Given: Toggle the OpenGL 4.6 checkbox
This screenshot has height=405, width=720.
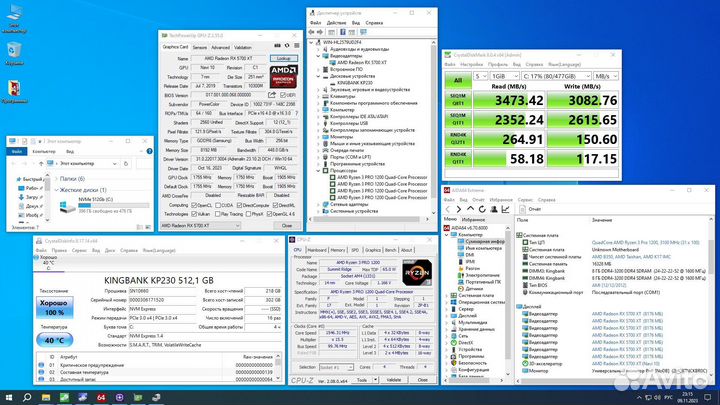Looking at the screenshot, I should (269, 214).
